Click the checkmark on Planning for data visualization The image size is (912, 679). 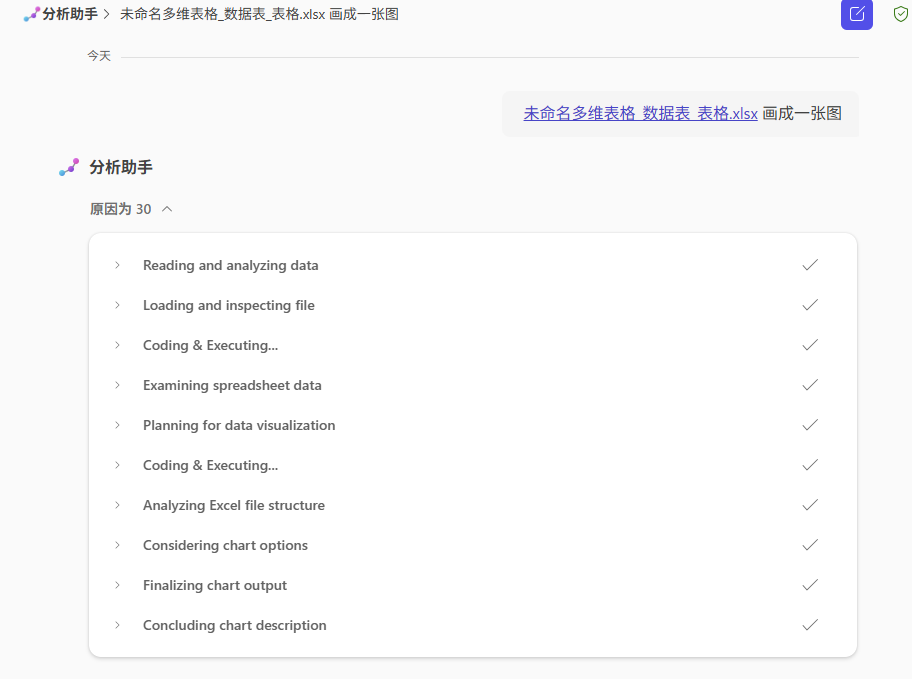pyautogui.click(x=810, y=425)
